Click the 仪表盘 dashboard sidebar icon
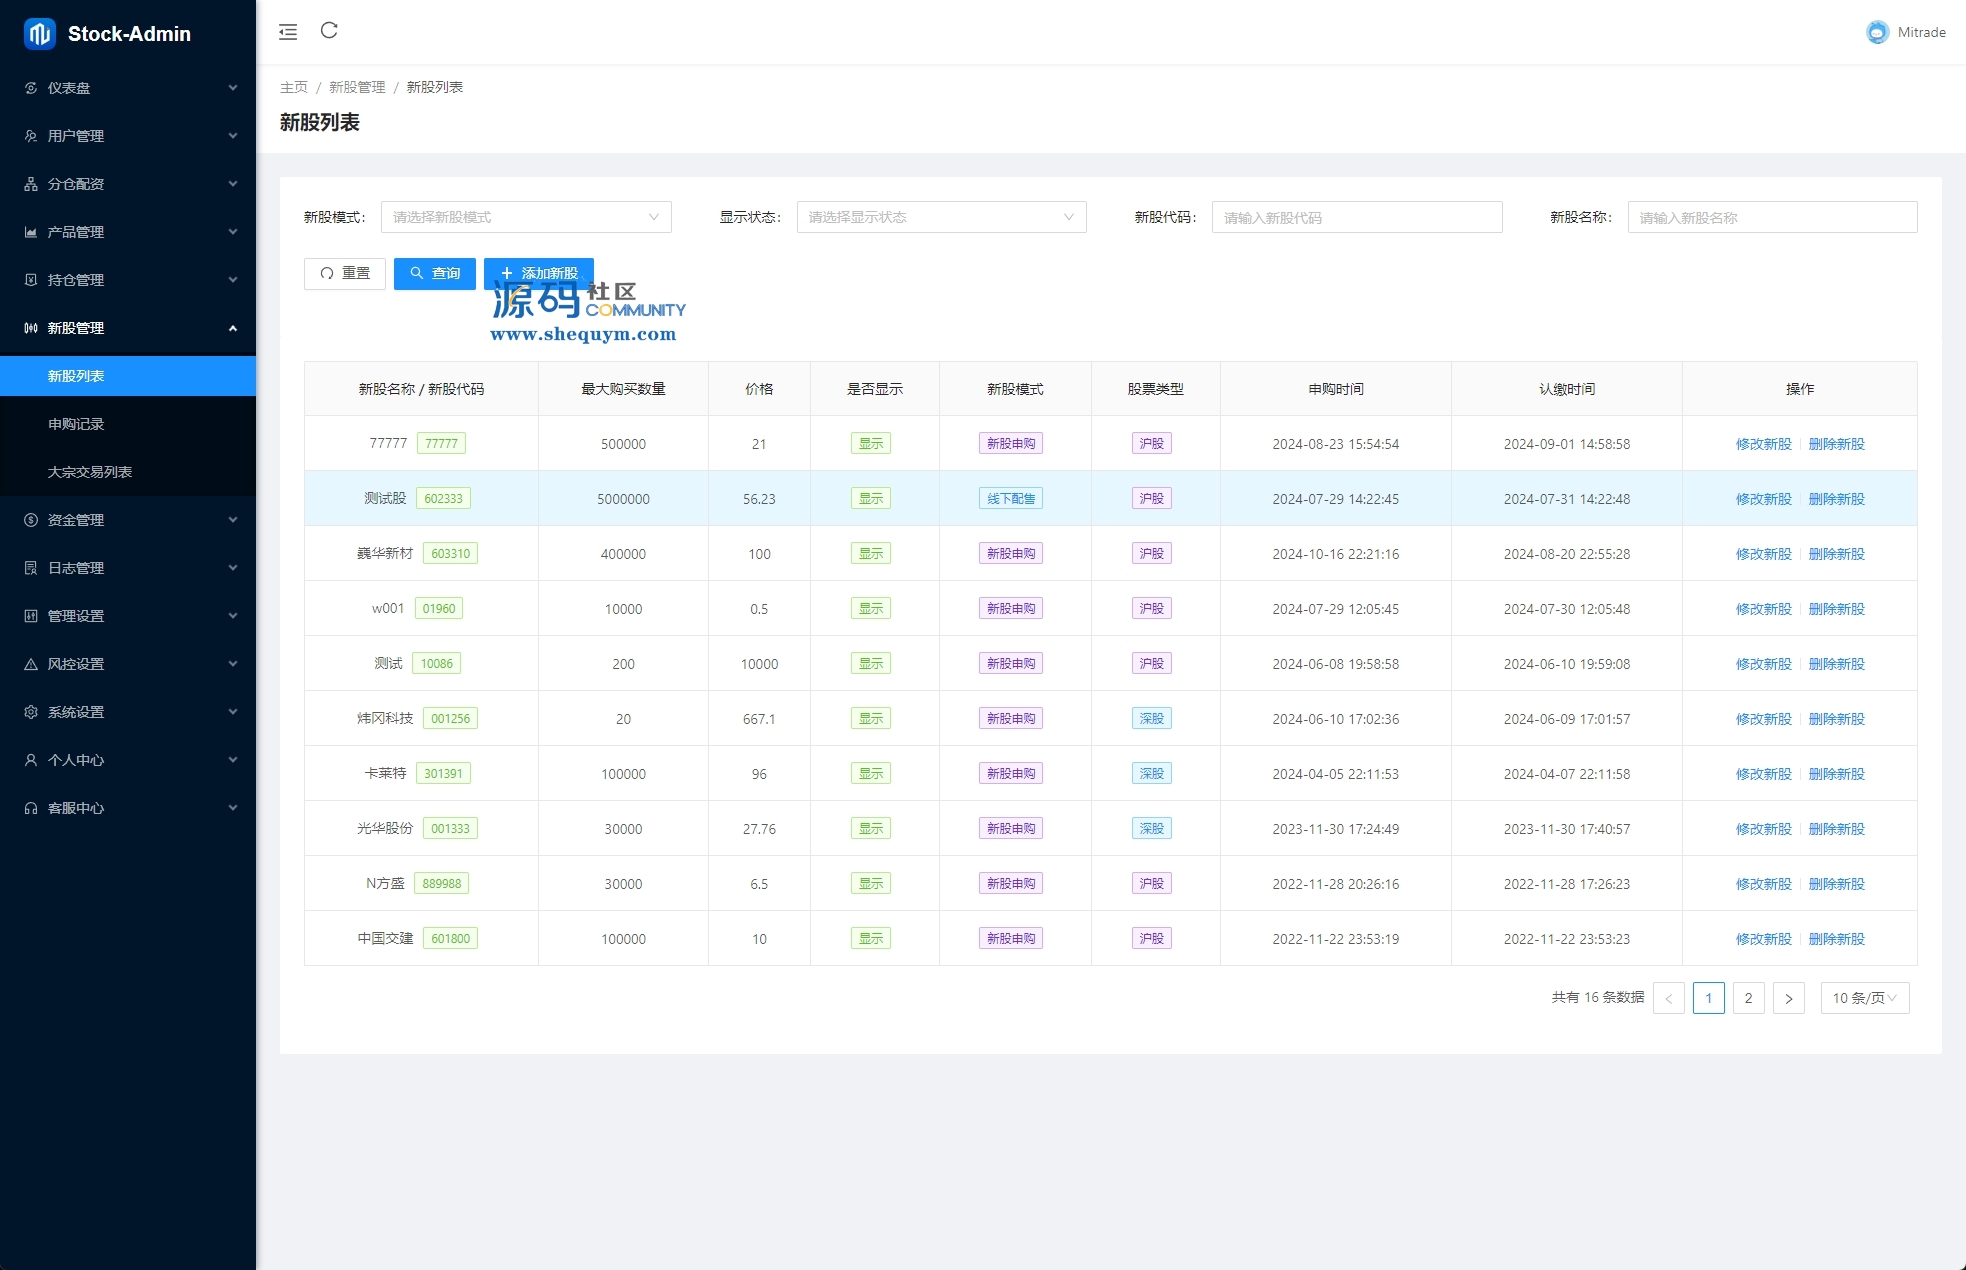 31,88
